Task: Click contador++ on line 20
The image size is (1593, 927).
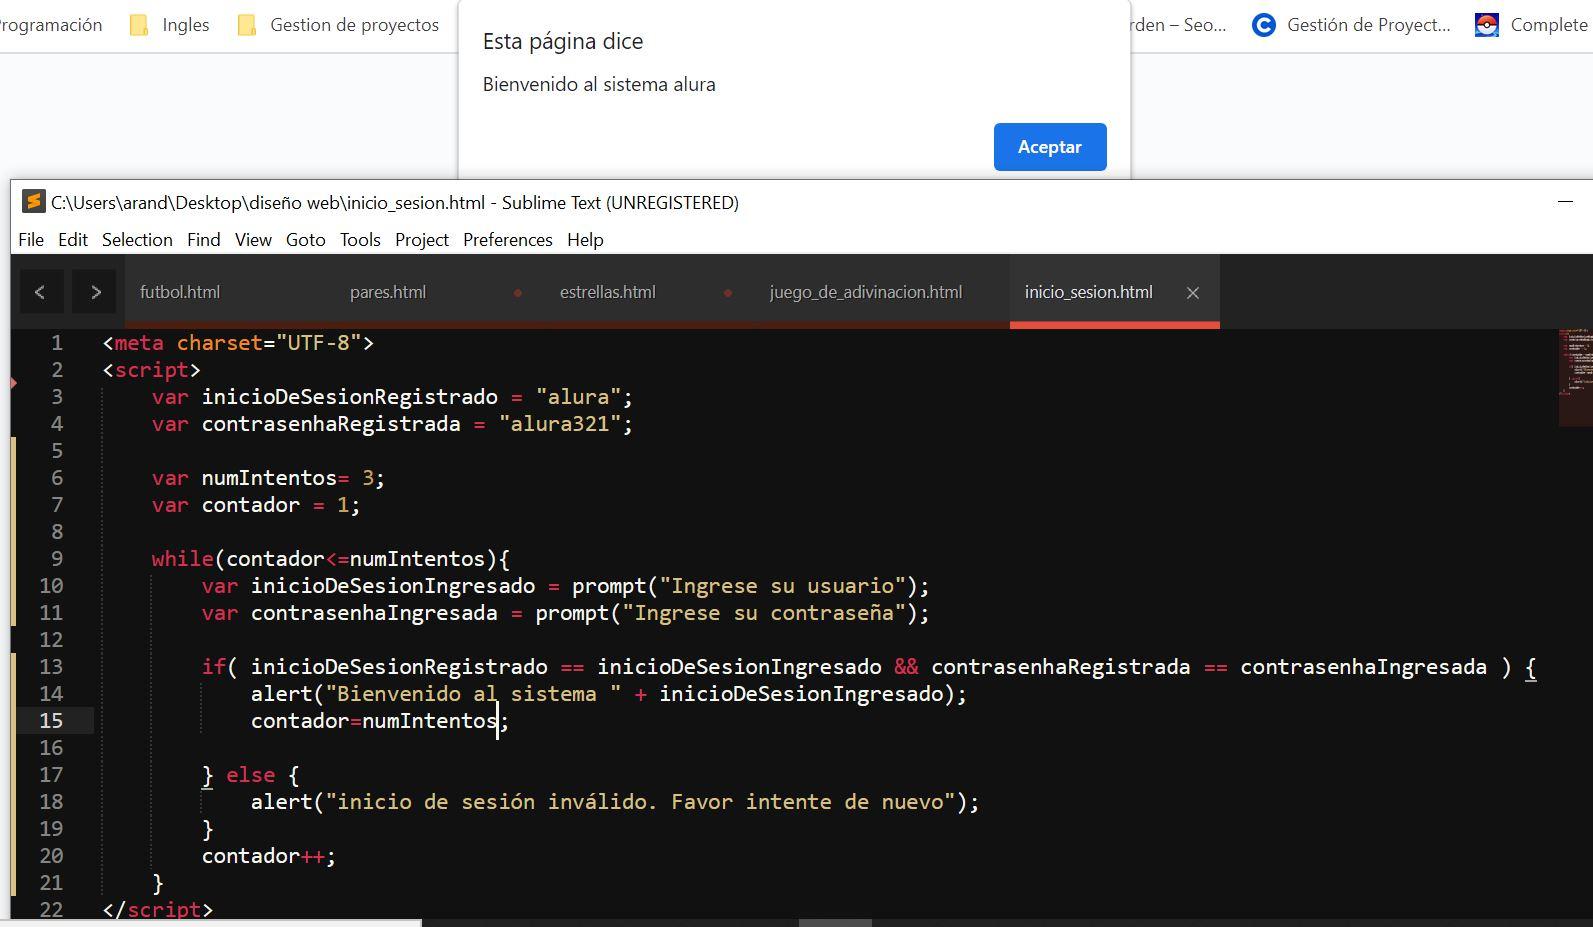Action: click(x=269, y=856)
